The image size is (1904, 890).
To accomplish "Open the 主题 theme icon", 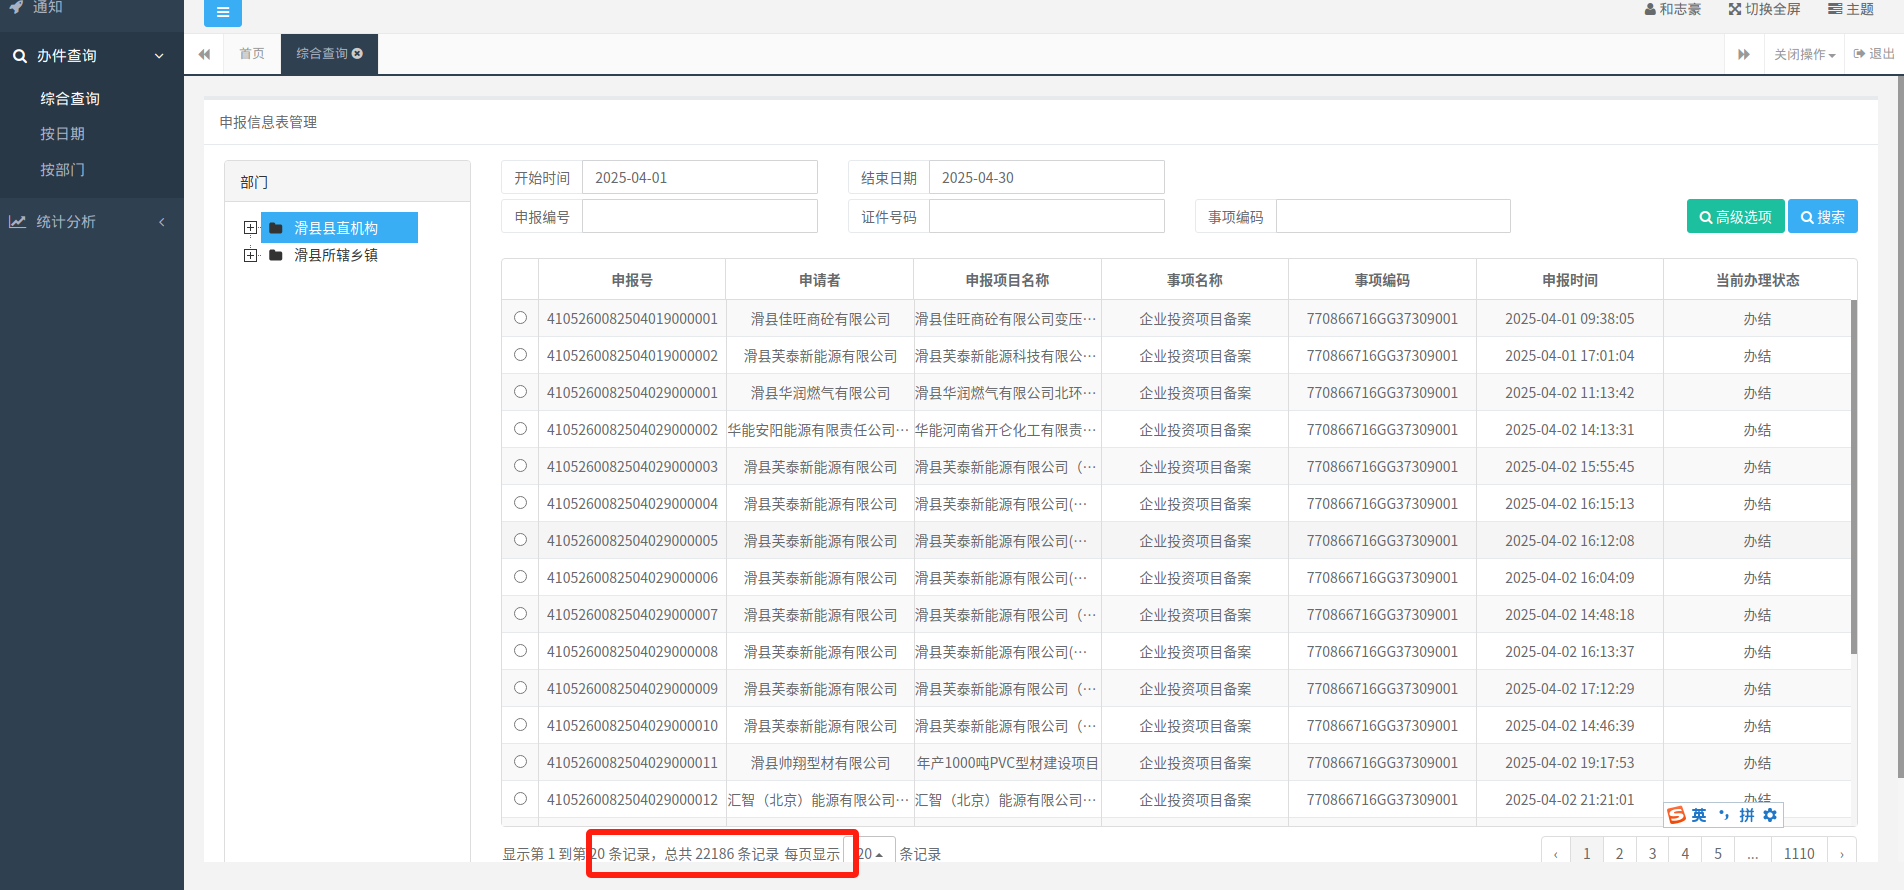I will (x=1835, y=9).
